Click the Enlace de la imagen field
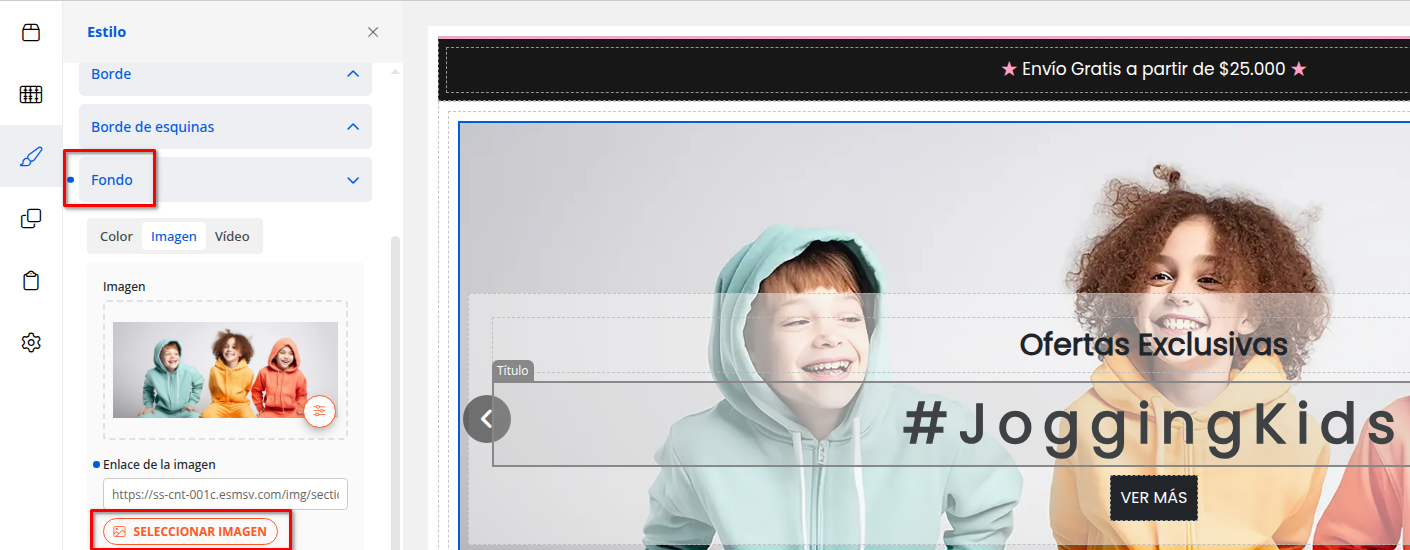Image resolution: width=1410 pixels, height=550 pixels. click(225, 494)
